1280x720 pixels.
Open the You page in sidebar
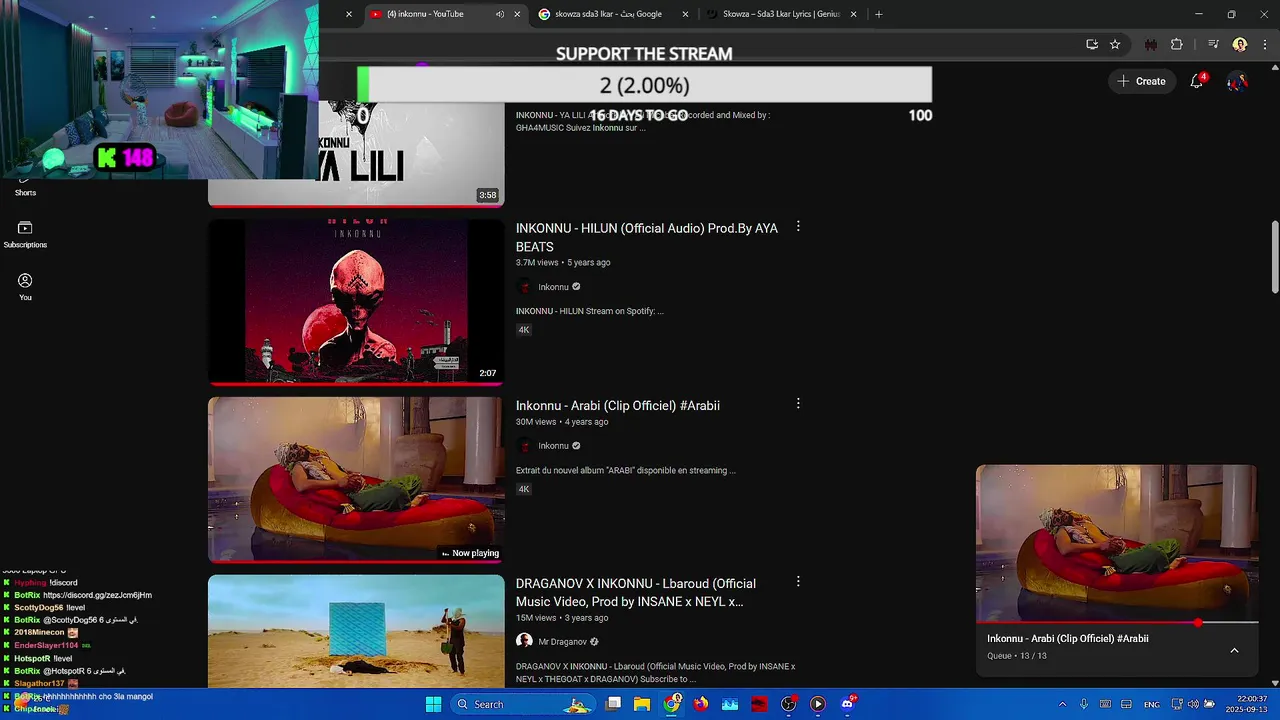25,287
